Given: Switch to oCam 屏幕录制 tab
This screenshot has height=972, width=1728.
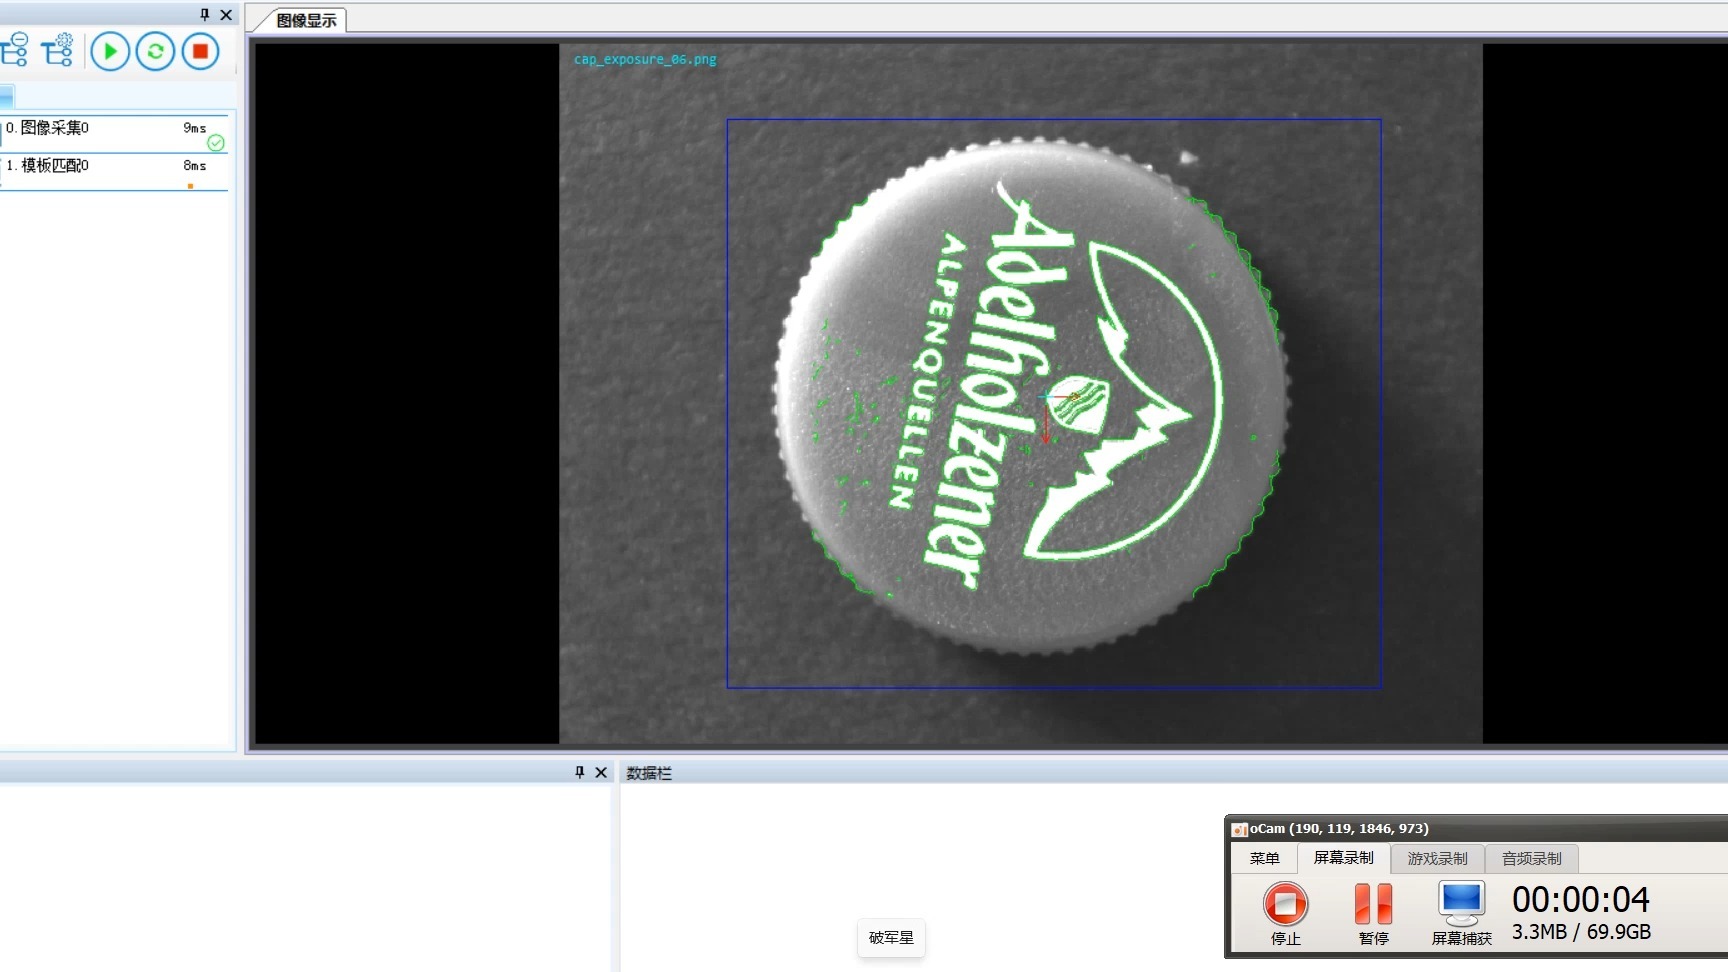Looking at the screenshot, I should 1344,858.
